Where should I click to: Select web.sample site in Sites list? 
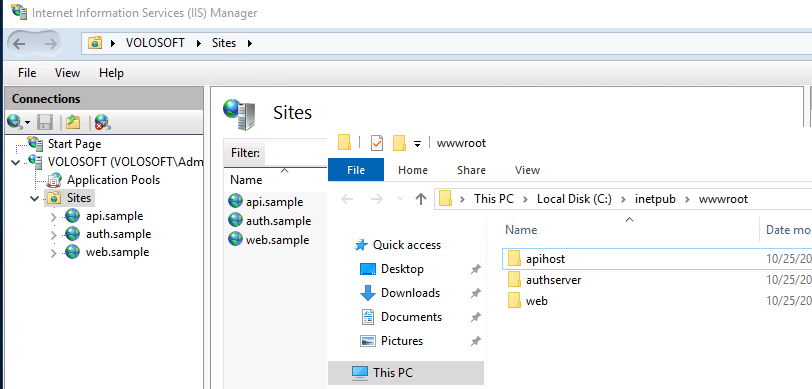click(278, 240)
